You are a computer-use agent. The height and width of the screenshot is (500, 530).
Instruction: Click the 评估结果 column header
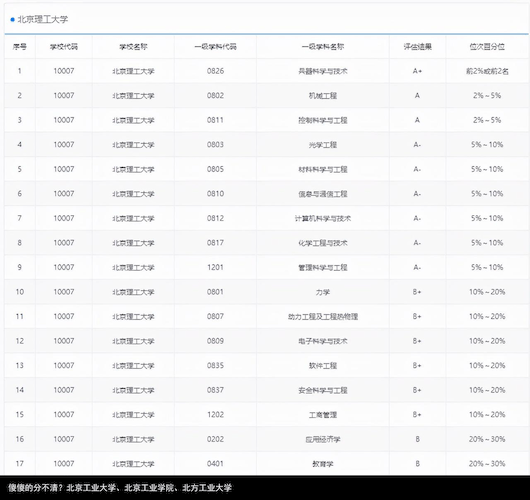click(417, 47)
